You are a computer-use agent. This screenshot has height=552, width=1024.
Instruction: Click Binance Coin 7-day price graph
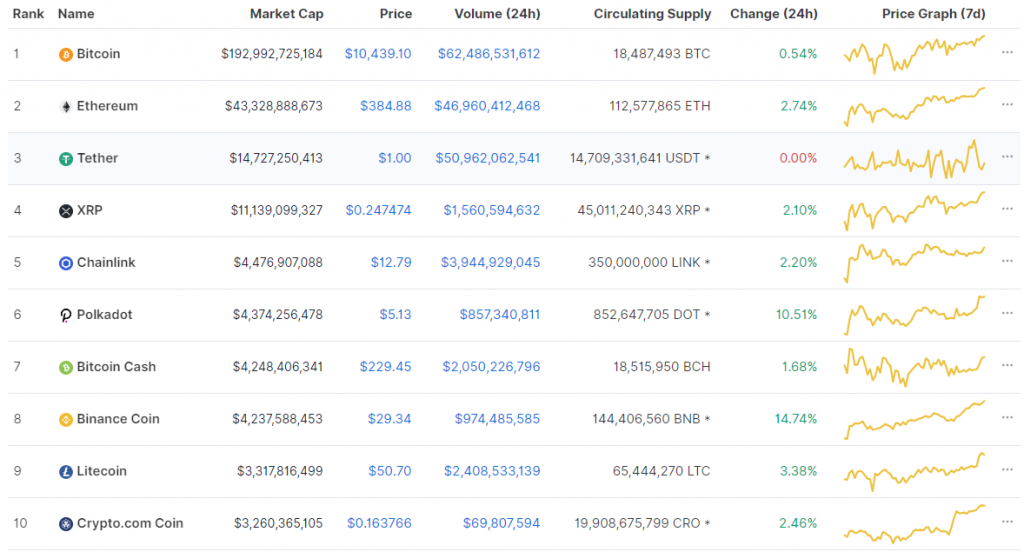914,419
